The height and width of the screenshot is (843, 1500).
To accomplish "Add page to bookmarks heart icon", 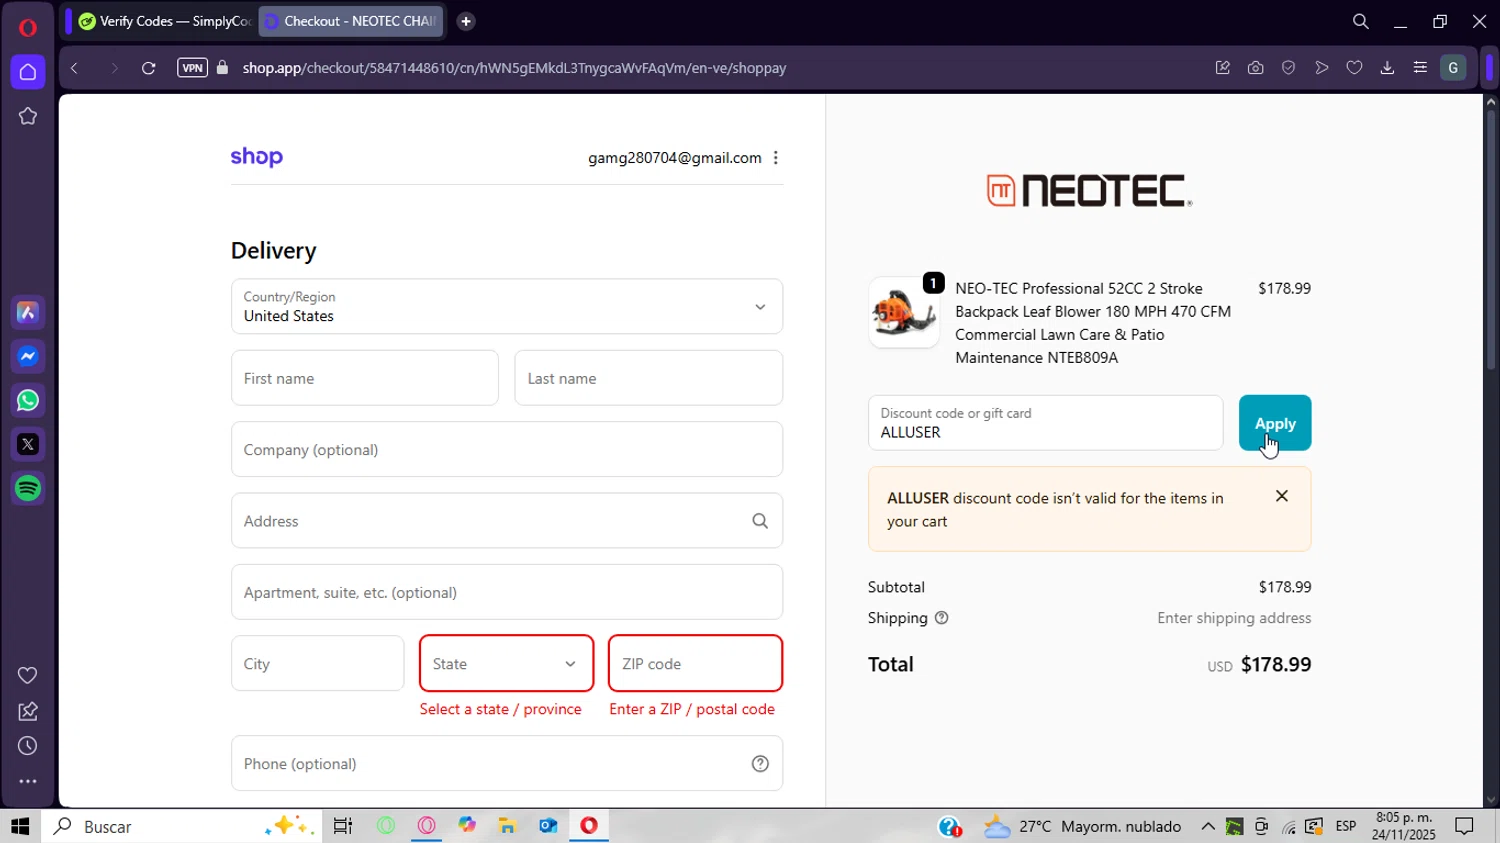I will 1354,68.
